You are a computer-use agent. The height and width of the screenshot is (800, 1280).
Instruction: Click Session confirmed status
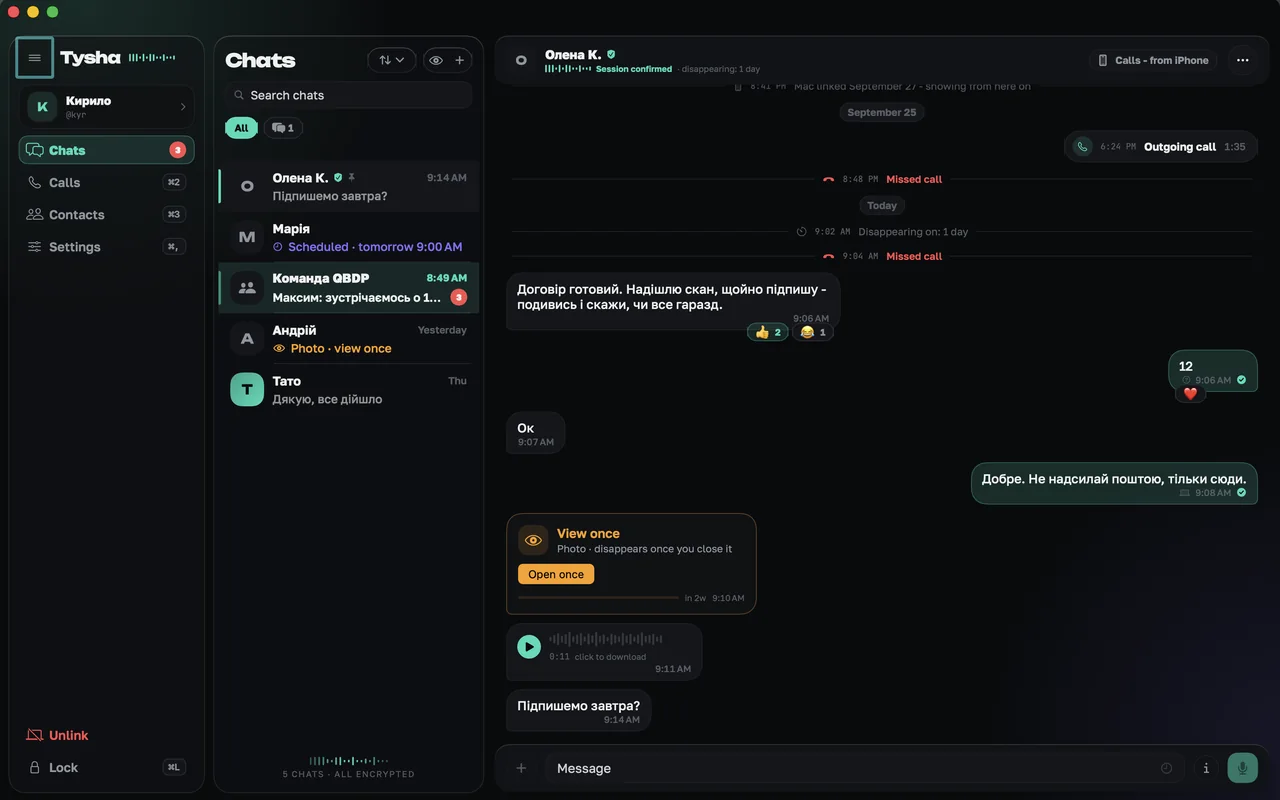[634, 69]
